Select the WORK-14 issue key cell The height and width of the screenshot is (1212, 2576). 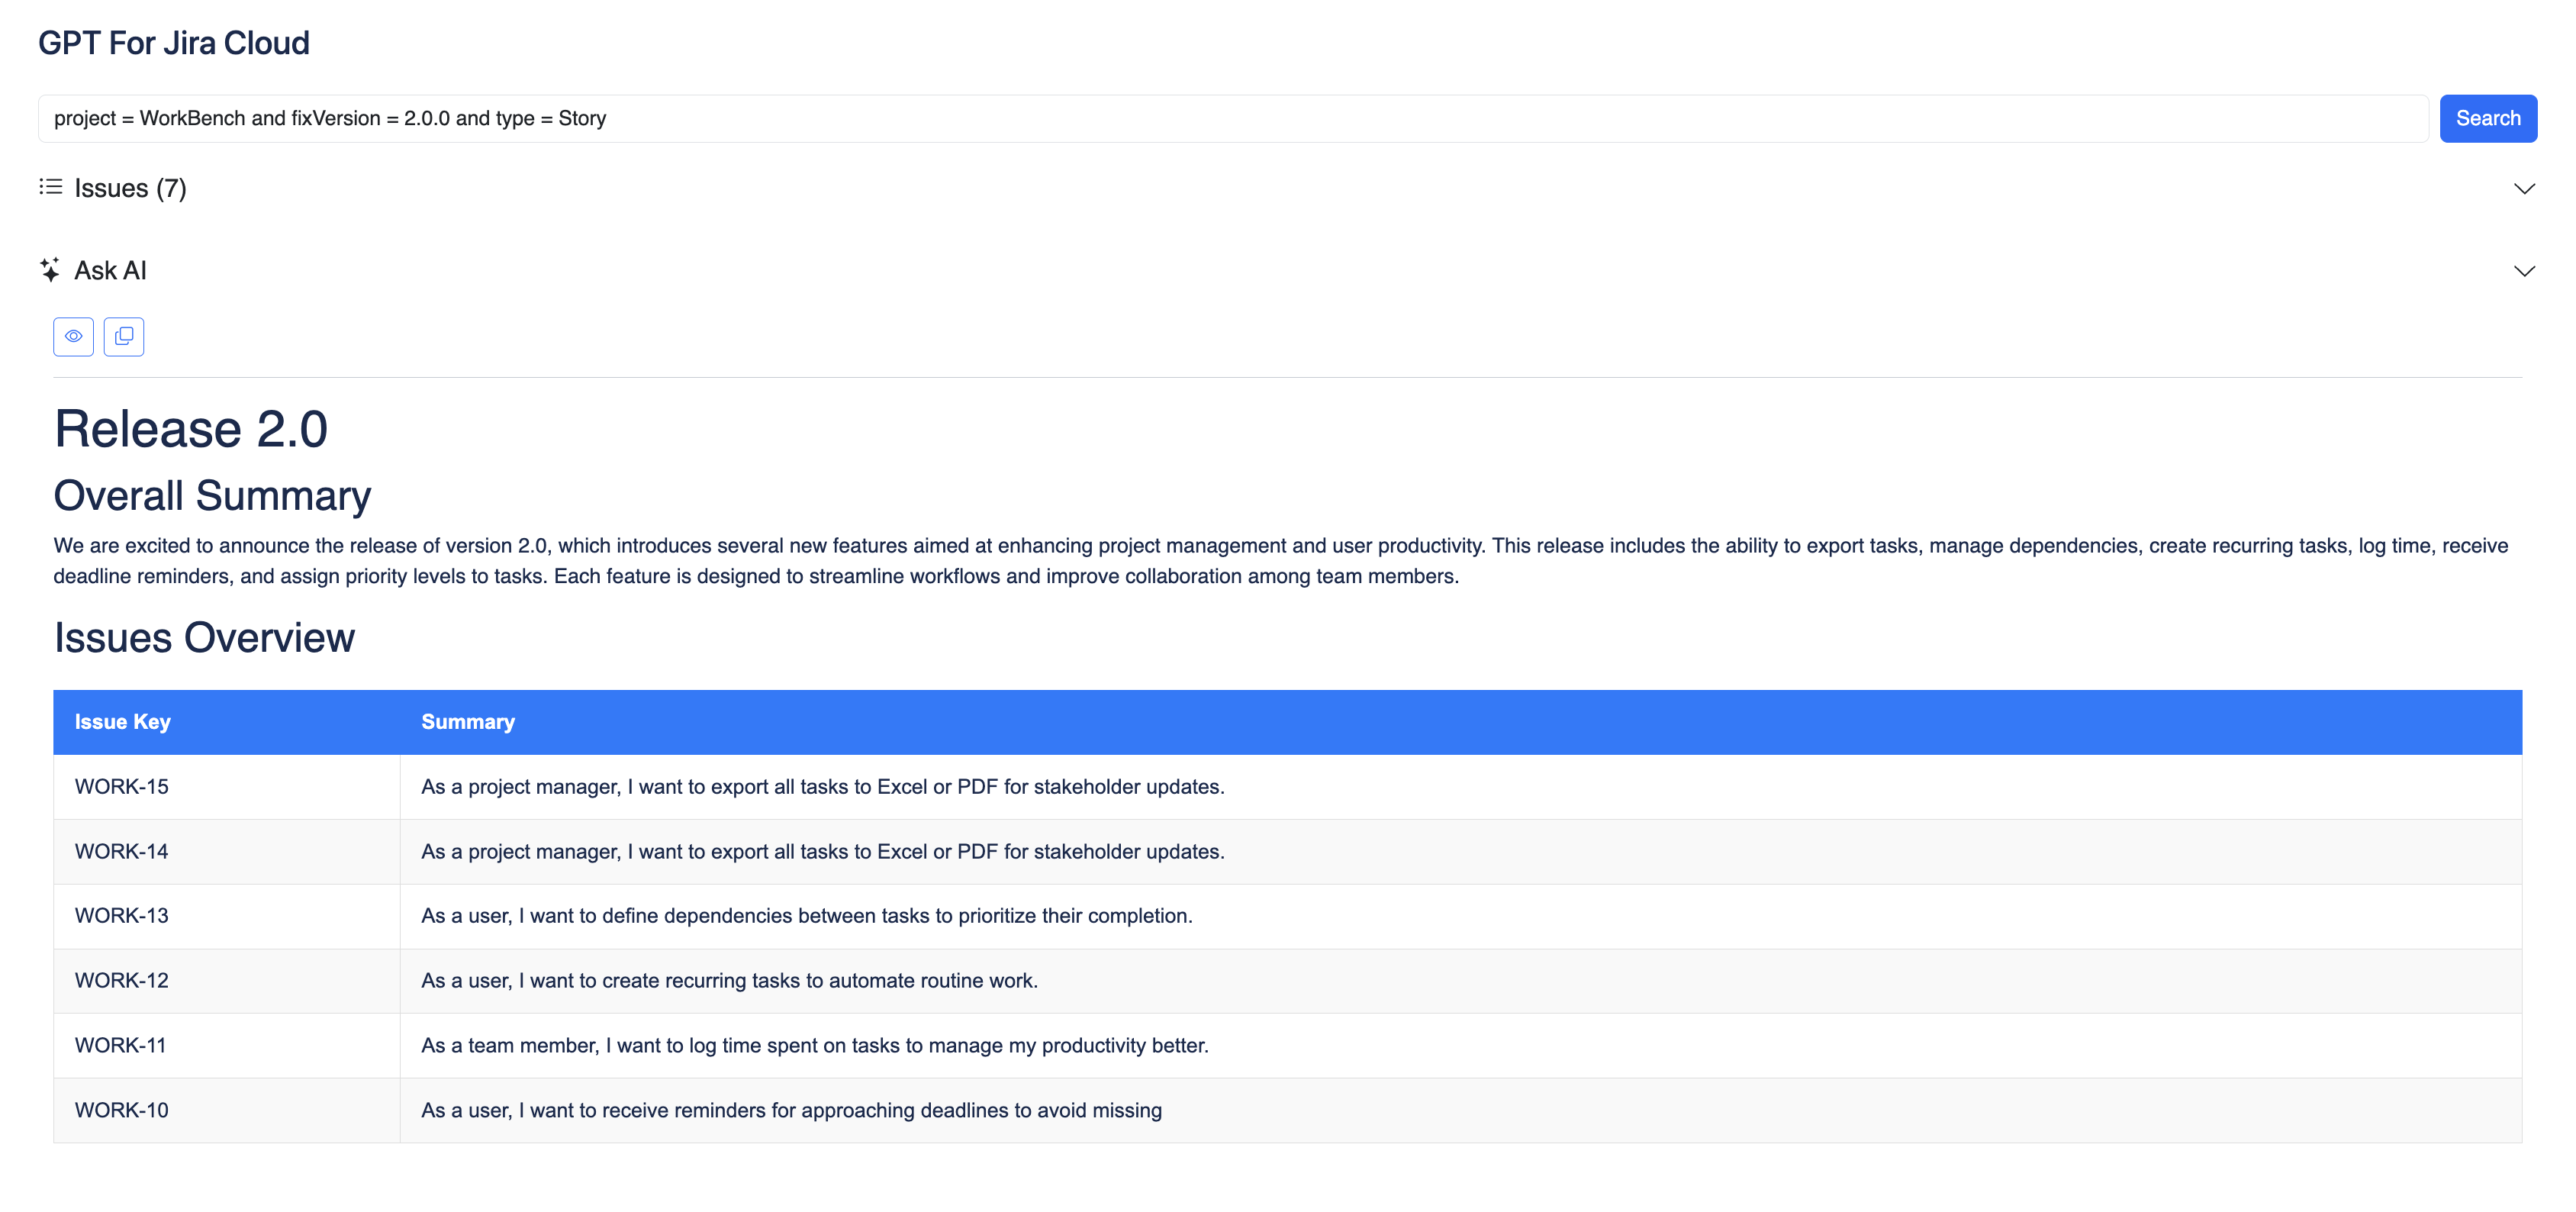click(122, 852)
